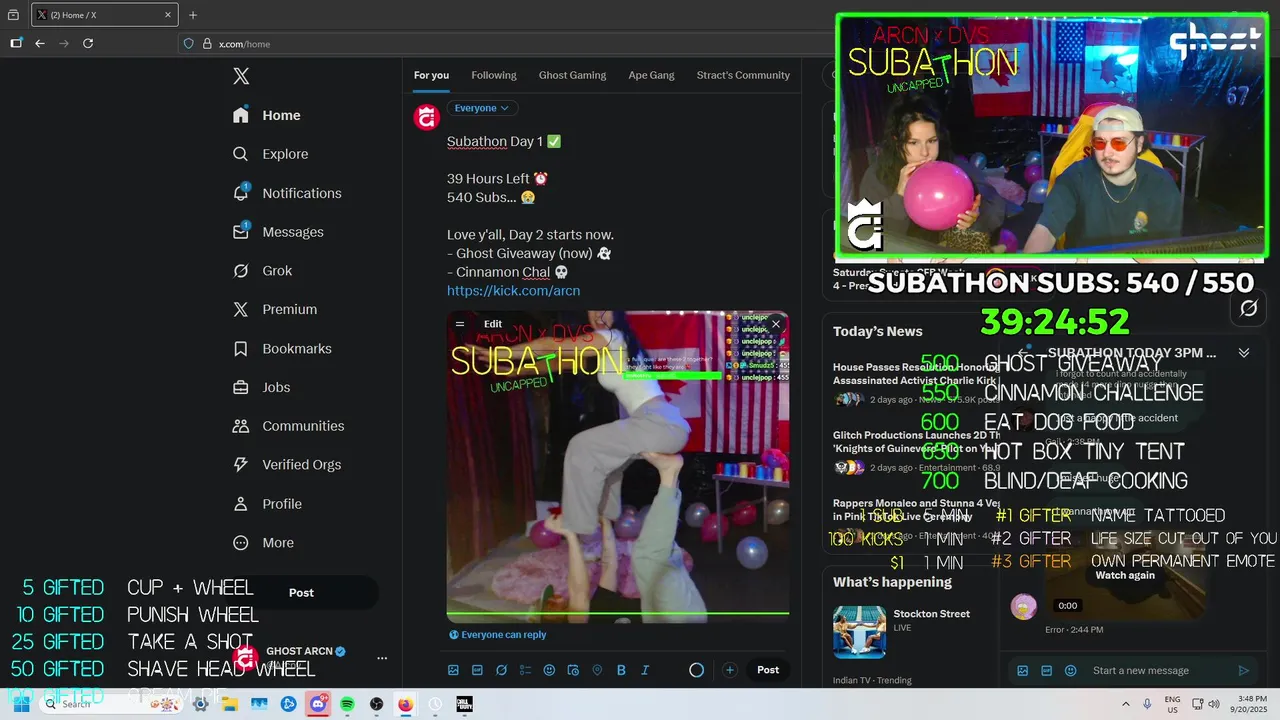The image size is (1280, 720).
Task: Open Explore in the sidebar
Action: pyautogui.click(x=271, y=154)
